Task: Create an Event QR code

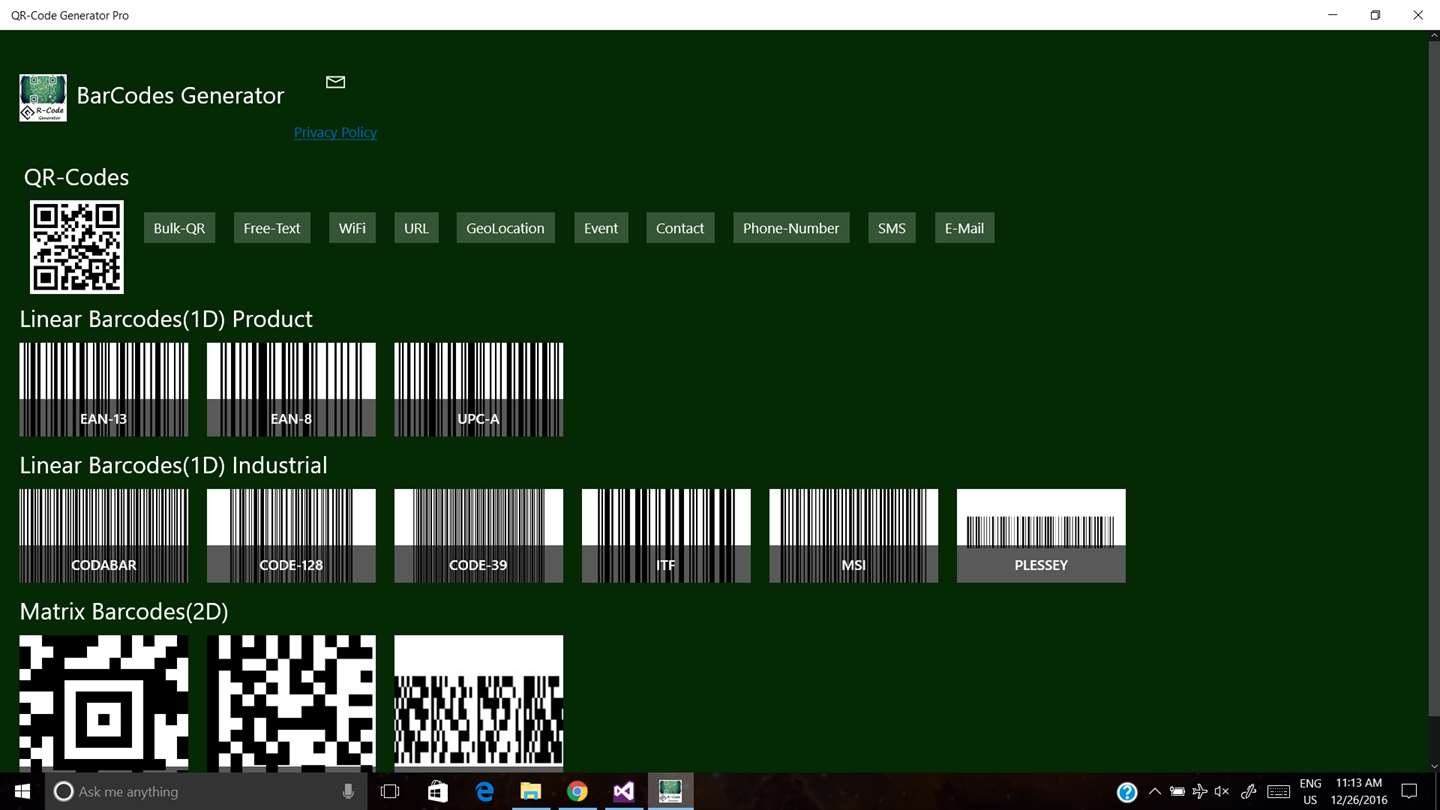Action: click(x=601, y=228)
